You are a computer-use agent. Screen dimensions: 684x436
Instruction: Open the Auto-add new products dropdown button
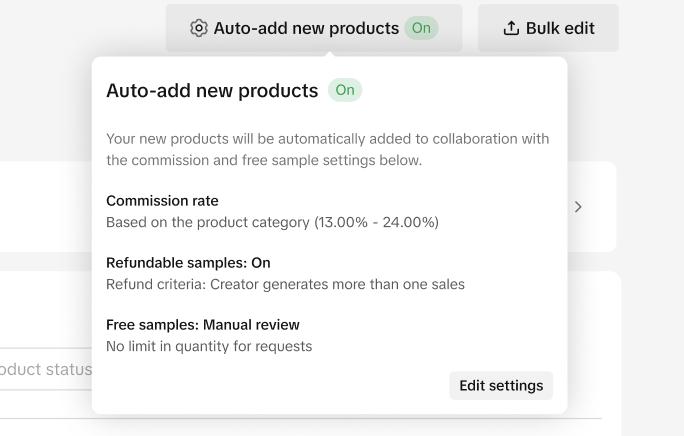[305, 28]
